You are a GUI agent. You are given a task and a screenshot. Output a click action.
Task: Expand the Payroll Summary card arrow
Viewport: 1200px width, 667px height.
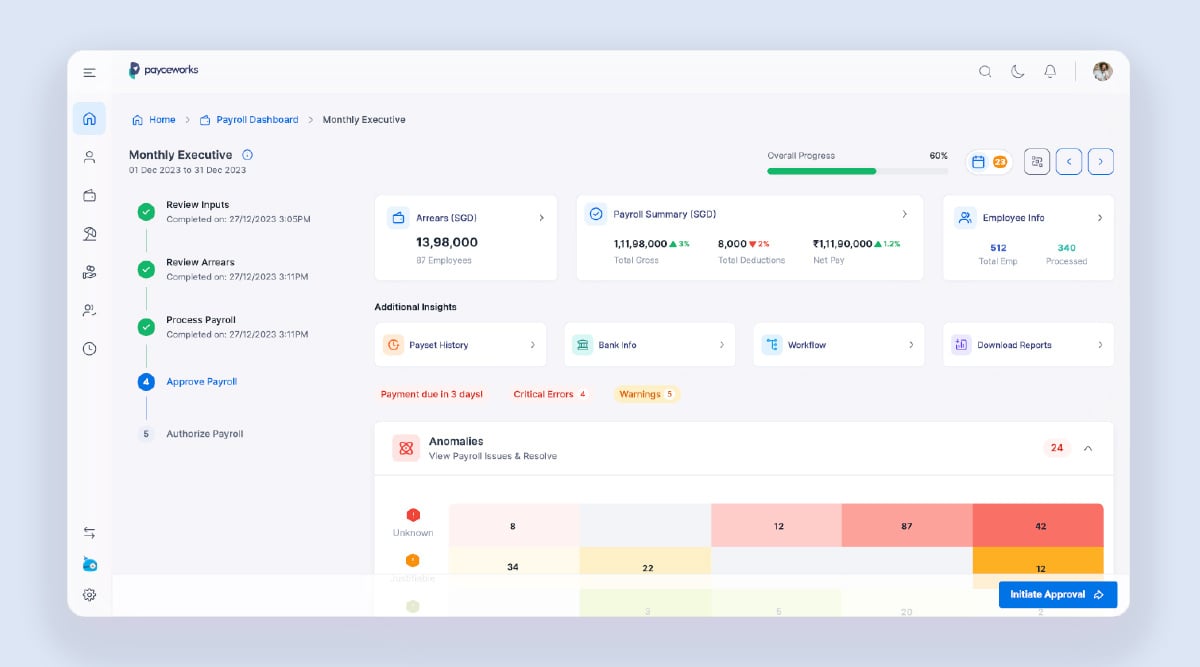tap(904, 214)
